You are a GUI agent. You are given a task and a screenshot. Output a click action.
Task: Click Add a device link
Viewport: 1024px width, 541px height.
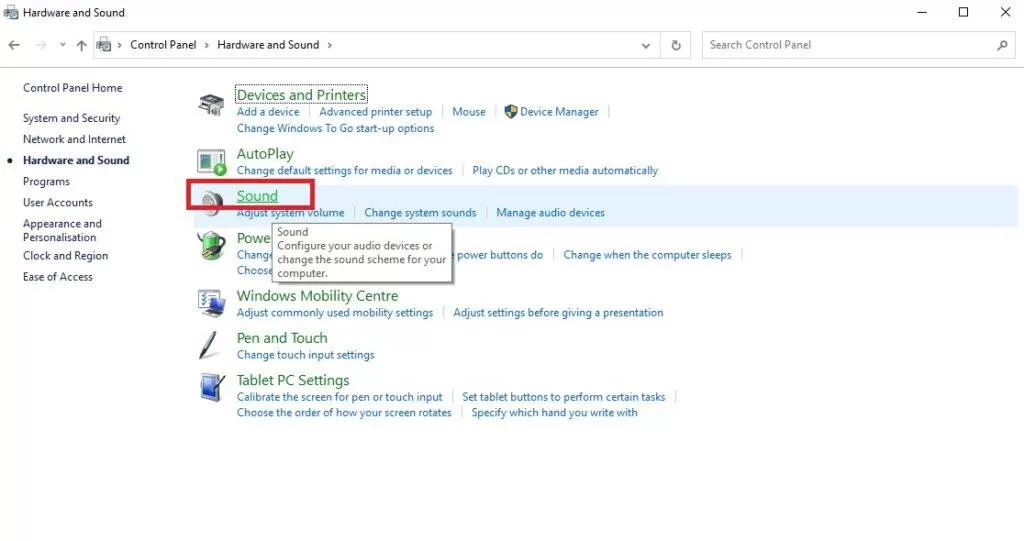268,112
